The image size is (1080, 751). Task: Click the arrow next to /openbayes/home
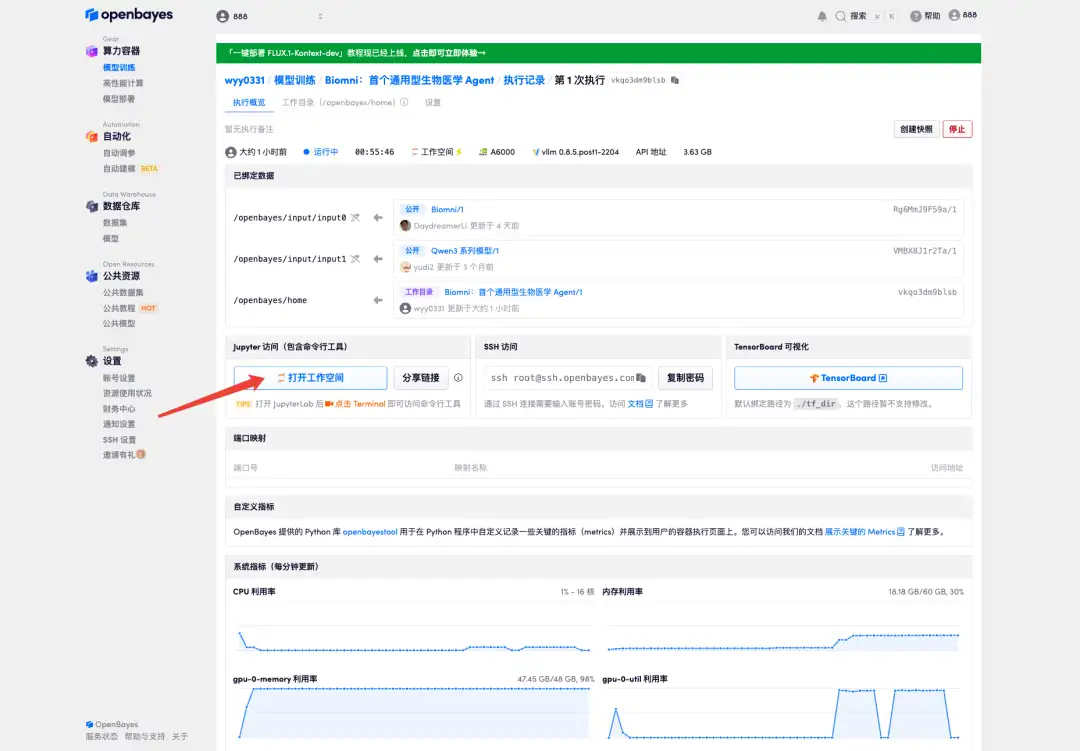point(377,300)
